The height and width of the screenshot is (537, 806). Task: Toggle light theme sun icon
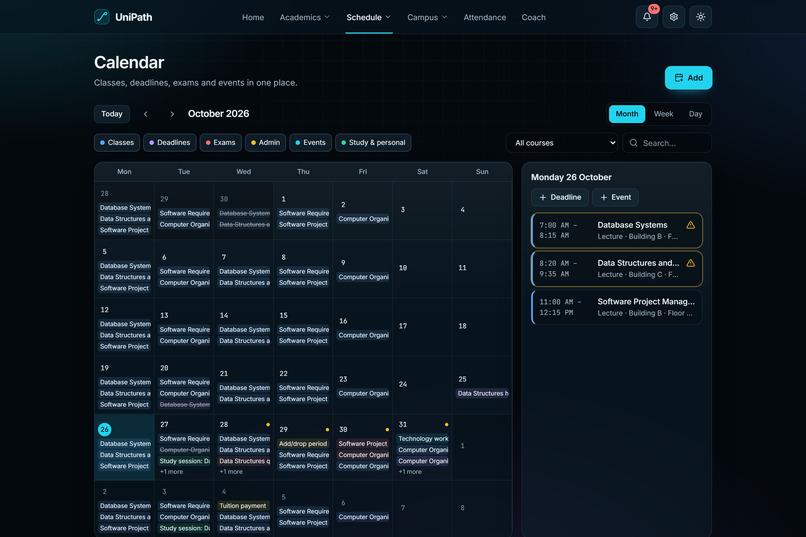pyautogui.click(x=701, y=17)
